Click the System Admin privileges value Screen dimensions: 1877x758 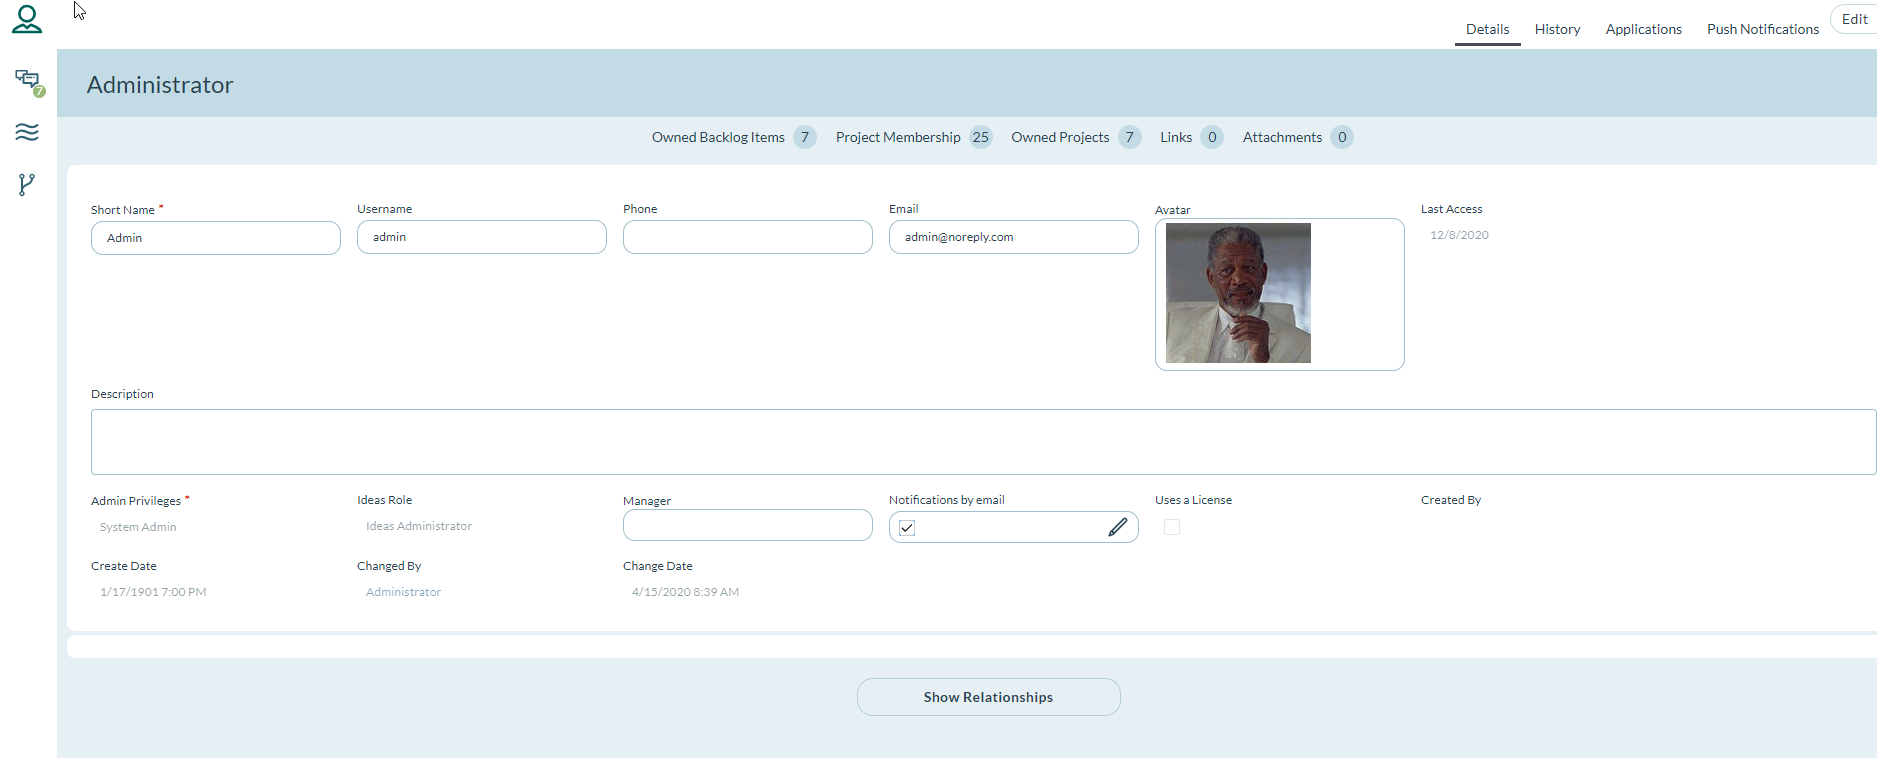[x=138, y=527]
